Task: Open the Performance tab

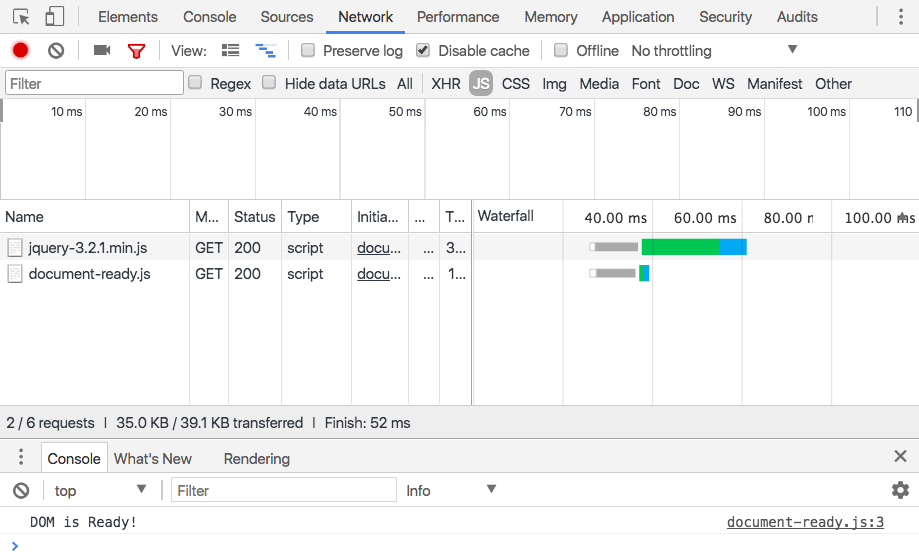Action: 458,17
